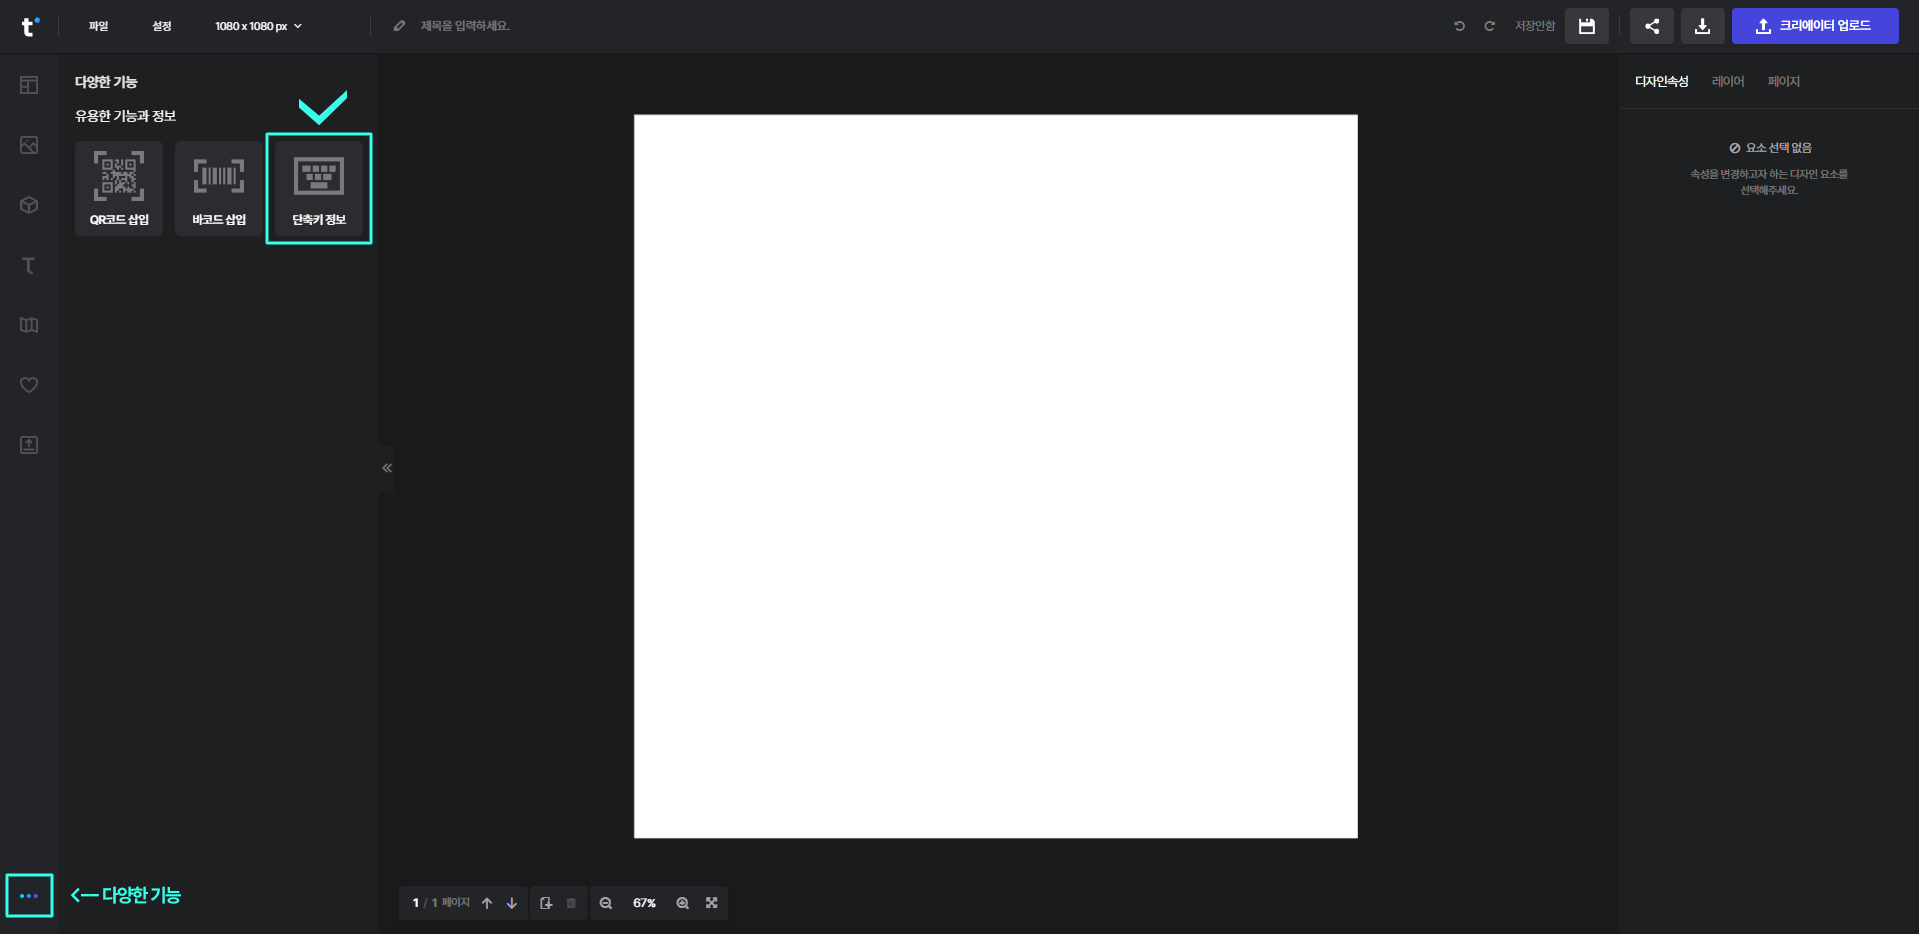Open the 파일 menu

click(x=98, y=26)
